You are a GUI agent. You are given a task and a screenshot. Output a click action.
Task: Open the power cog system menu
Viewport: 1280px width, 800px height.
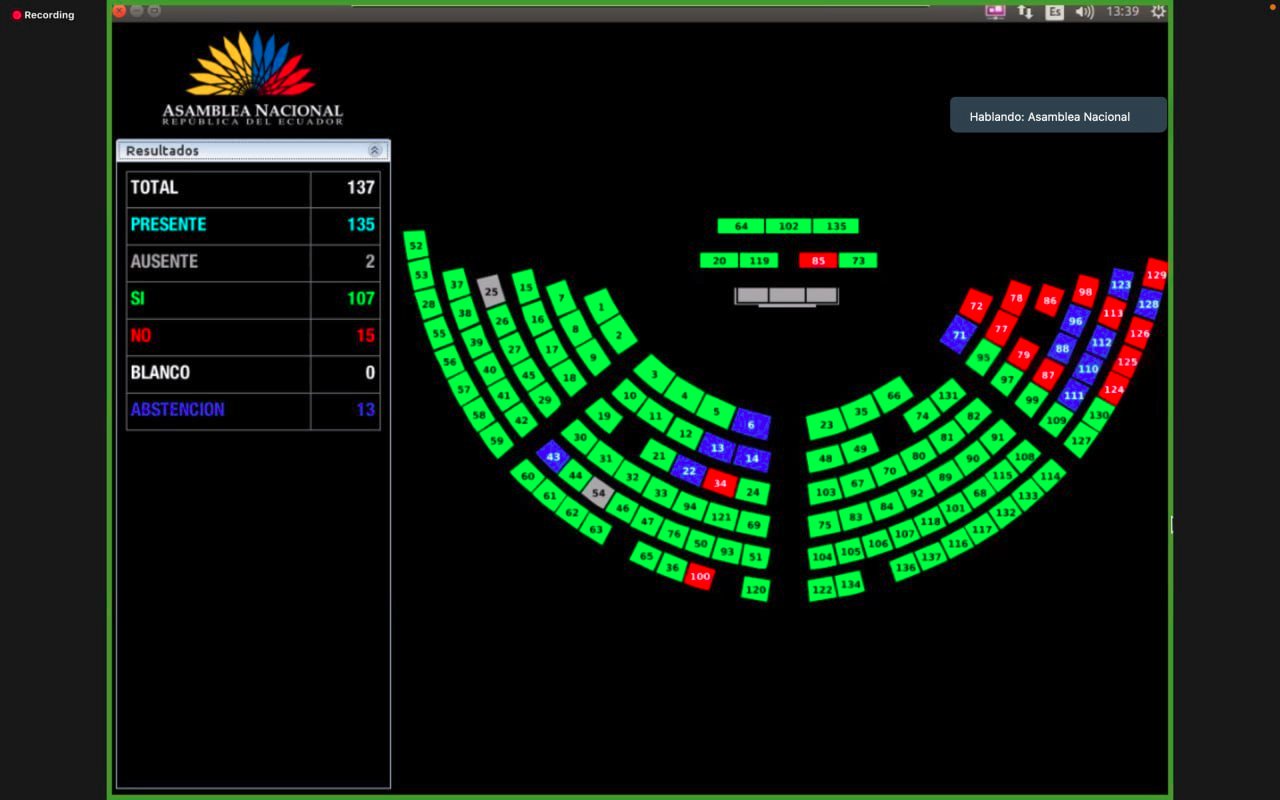point(1158,12)
